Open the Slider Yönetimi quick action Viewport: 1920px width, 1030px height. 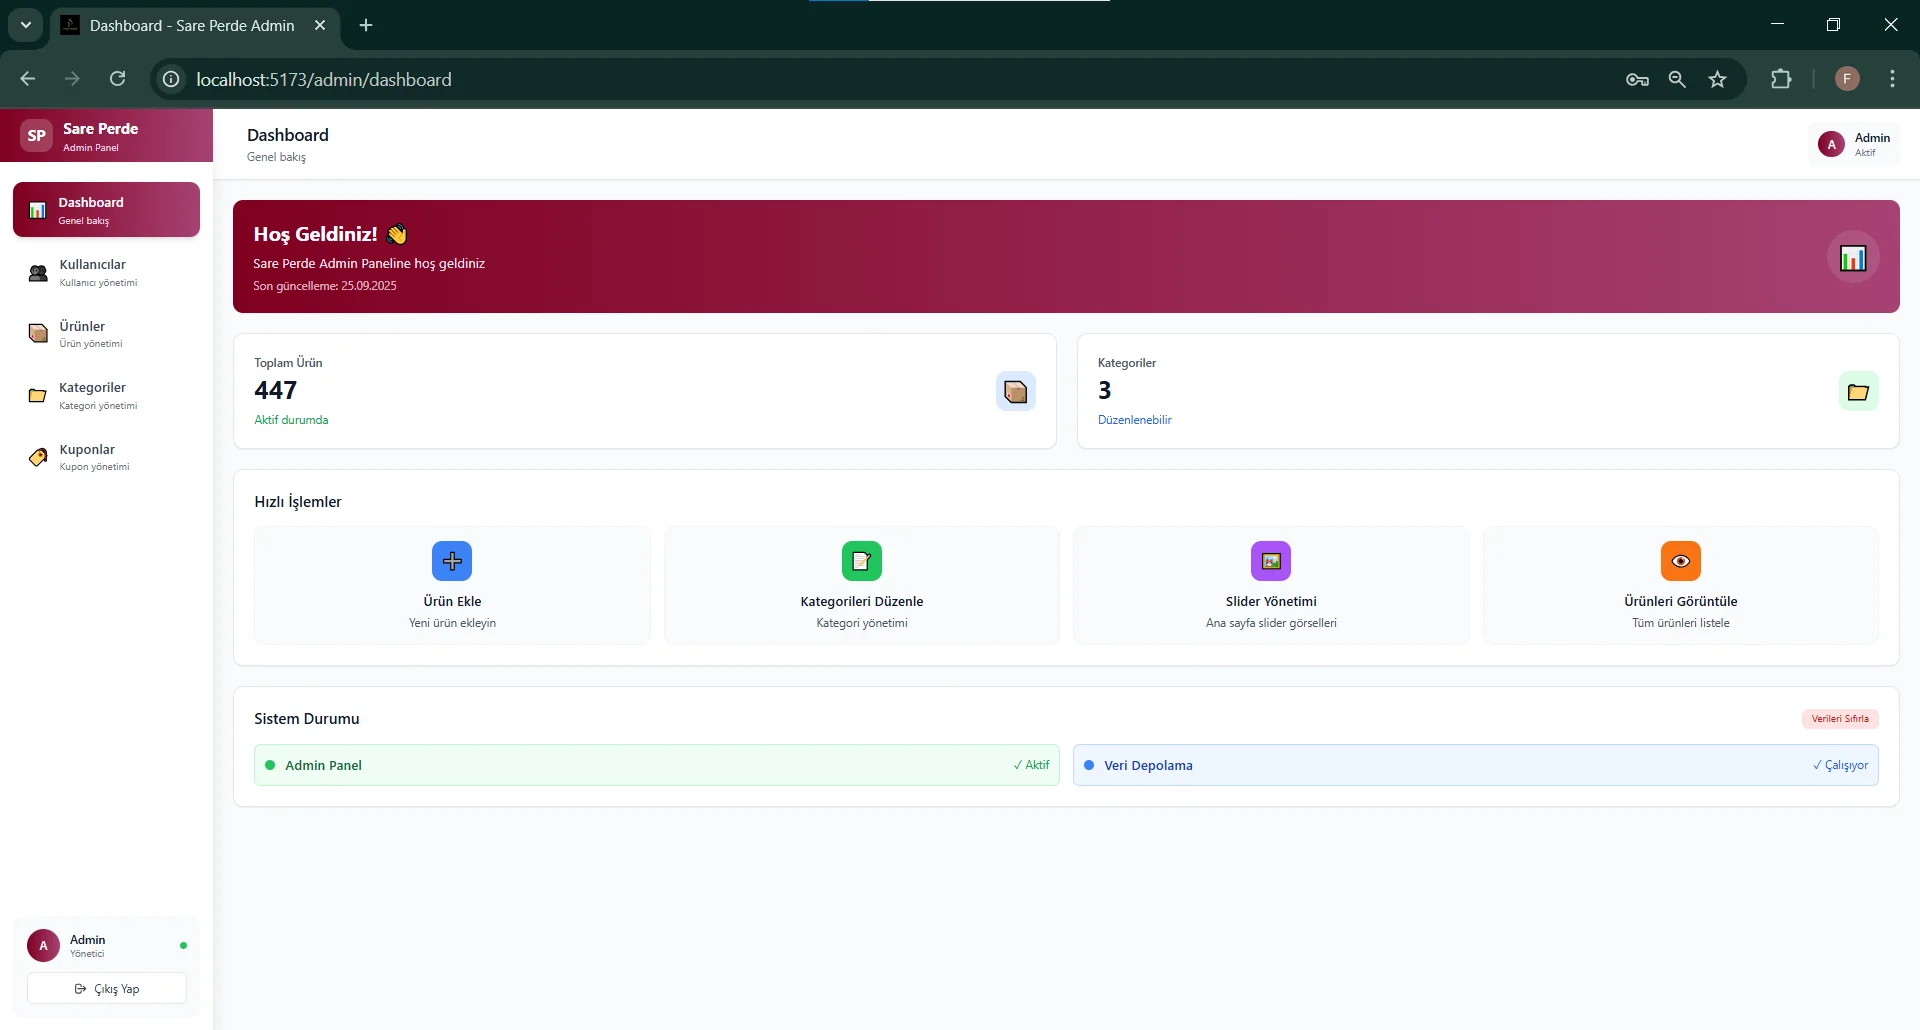[x=1271, y=585]
